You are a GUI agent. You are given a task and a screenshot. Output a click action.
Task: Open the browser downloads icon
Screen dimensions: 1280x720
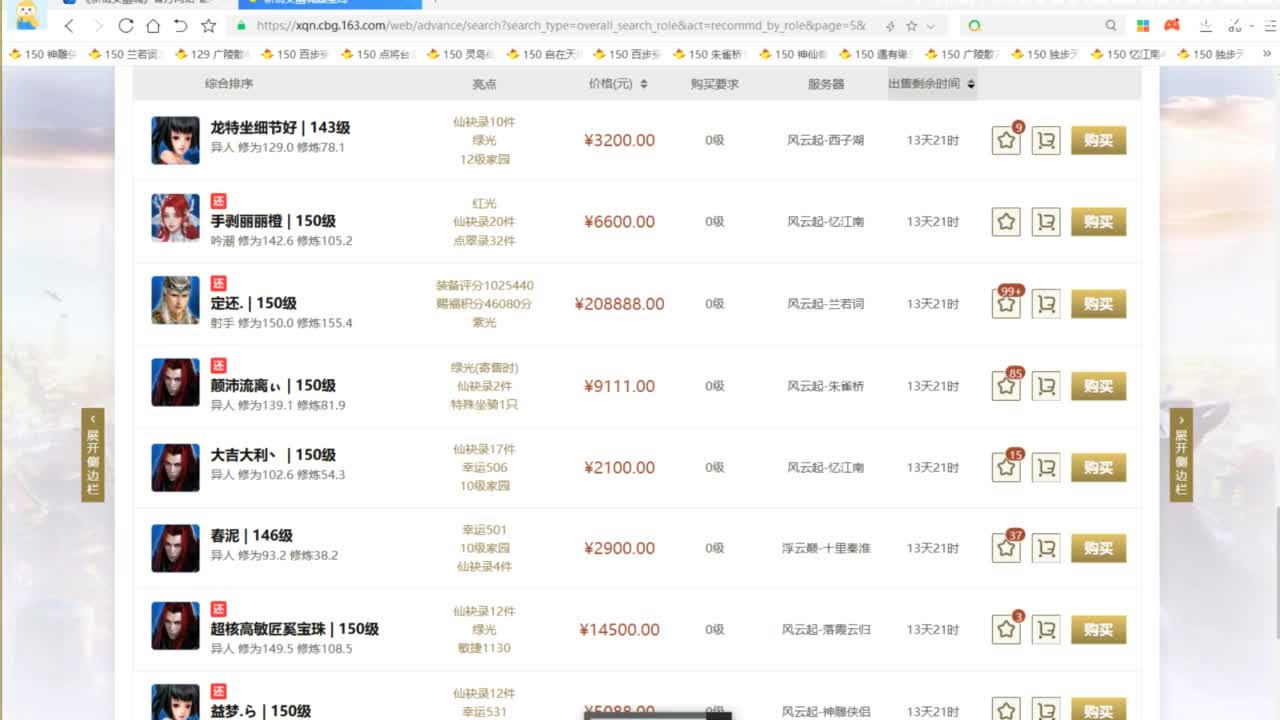(1206, 25)
